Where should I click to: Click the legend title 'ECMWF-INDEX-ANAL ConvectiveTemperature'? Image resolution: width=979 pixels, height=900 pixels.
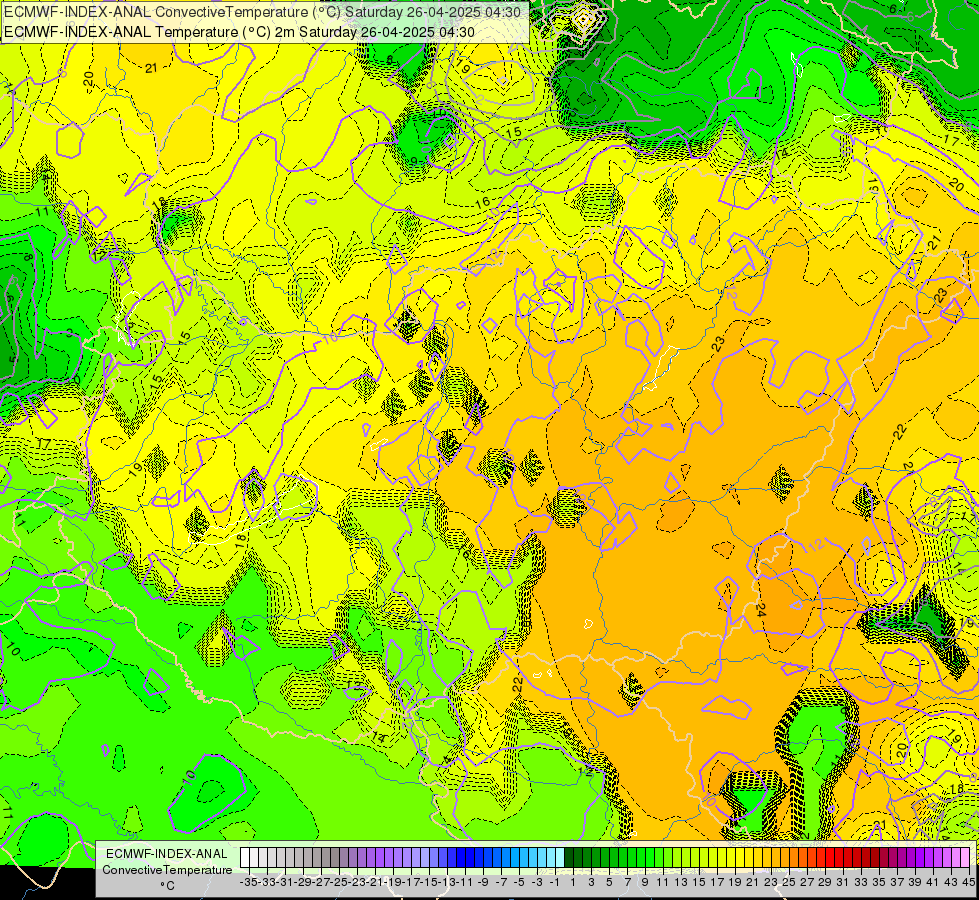pos(167,862)
